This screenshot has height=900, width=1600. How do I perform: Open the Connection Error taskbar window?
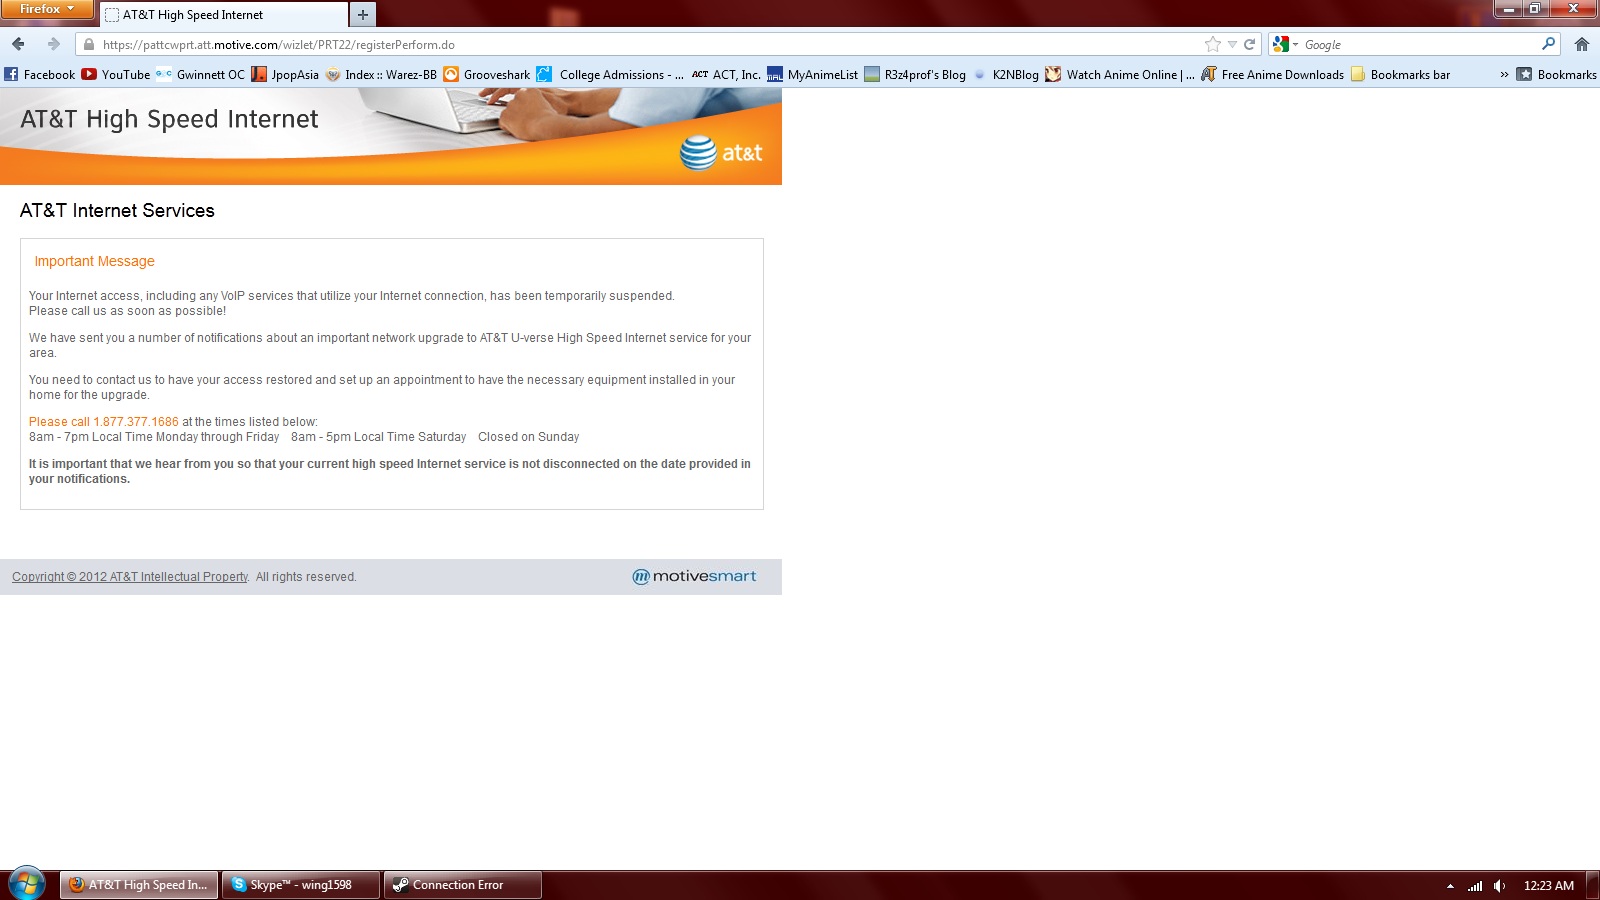coord(463,885)
